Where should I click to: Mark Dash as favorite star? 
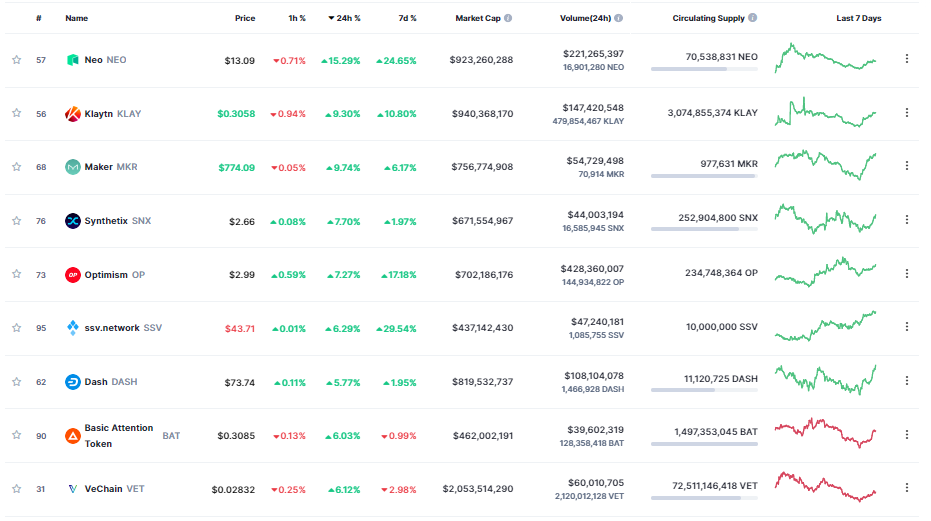[x=17, y=381]
